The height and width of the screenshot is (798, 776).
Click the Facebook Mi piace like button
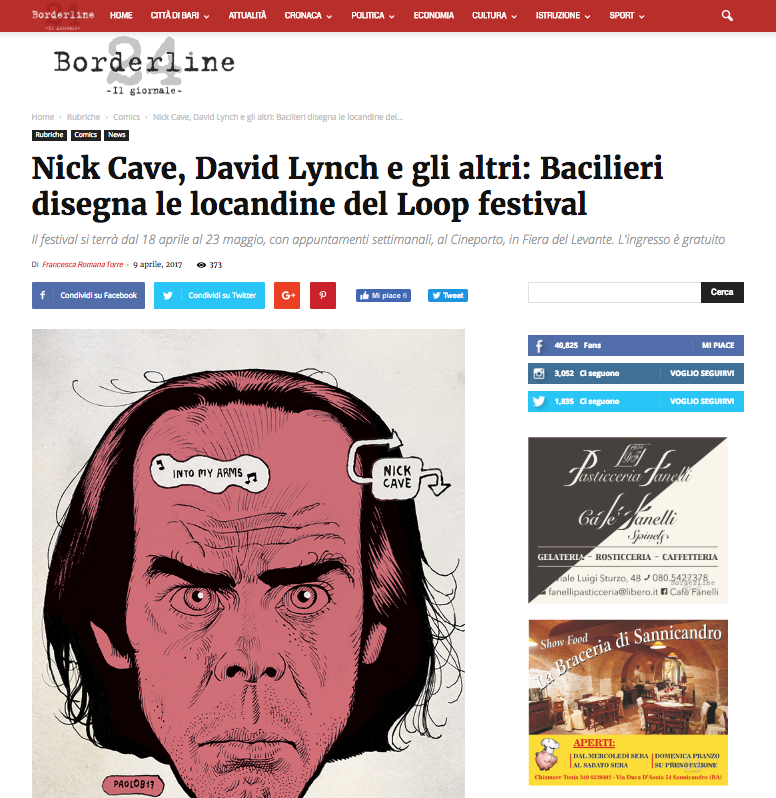click(x=383, y=295)
